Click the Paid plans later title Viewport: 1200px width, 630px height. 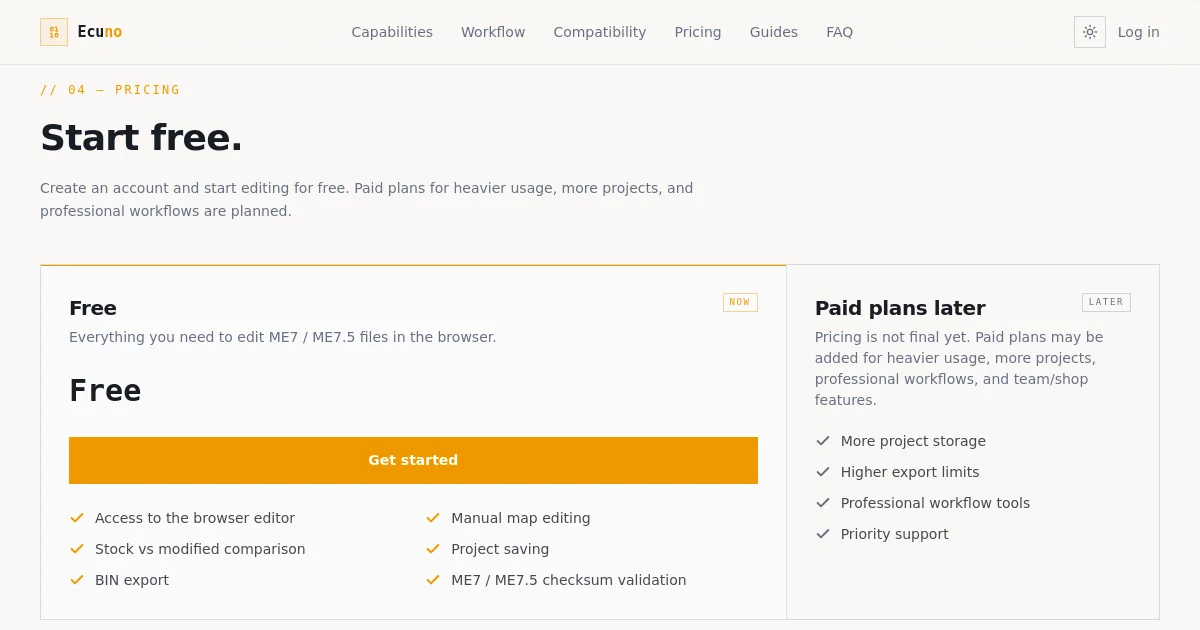tap(900, 308)
